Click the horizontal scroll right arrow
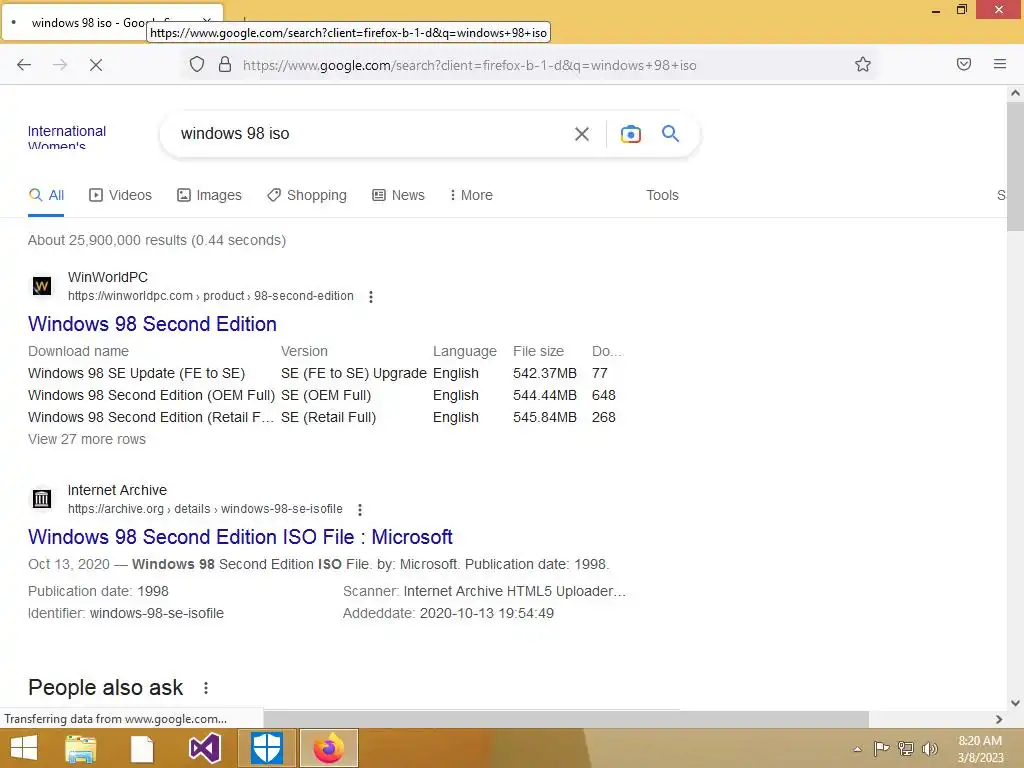This screenshot has height=768, width=1024. click(999, 719)
